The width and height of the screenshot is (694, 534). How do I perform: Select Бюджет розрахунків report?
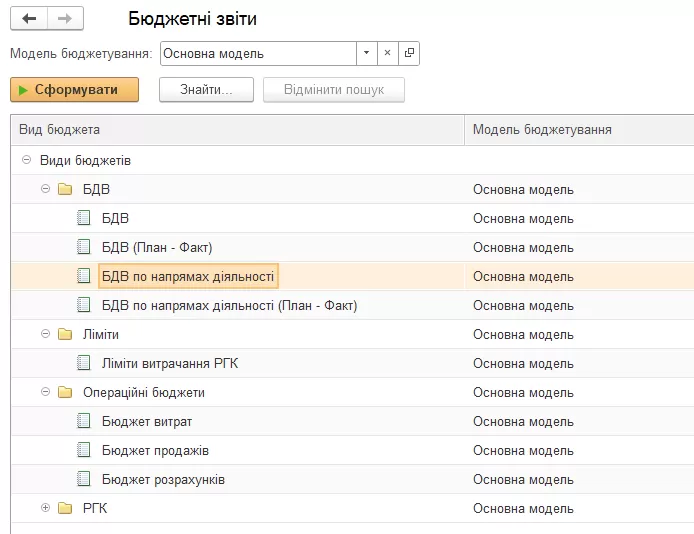pyautogui.click(x=163, y=480)
